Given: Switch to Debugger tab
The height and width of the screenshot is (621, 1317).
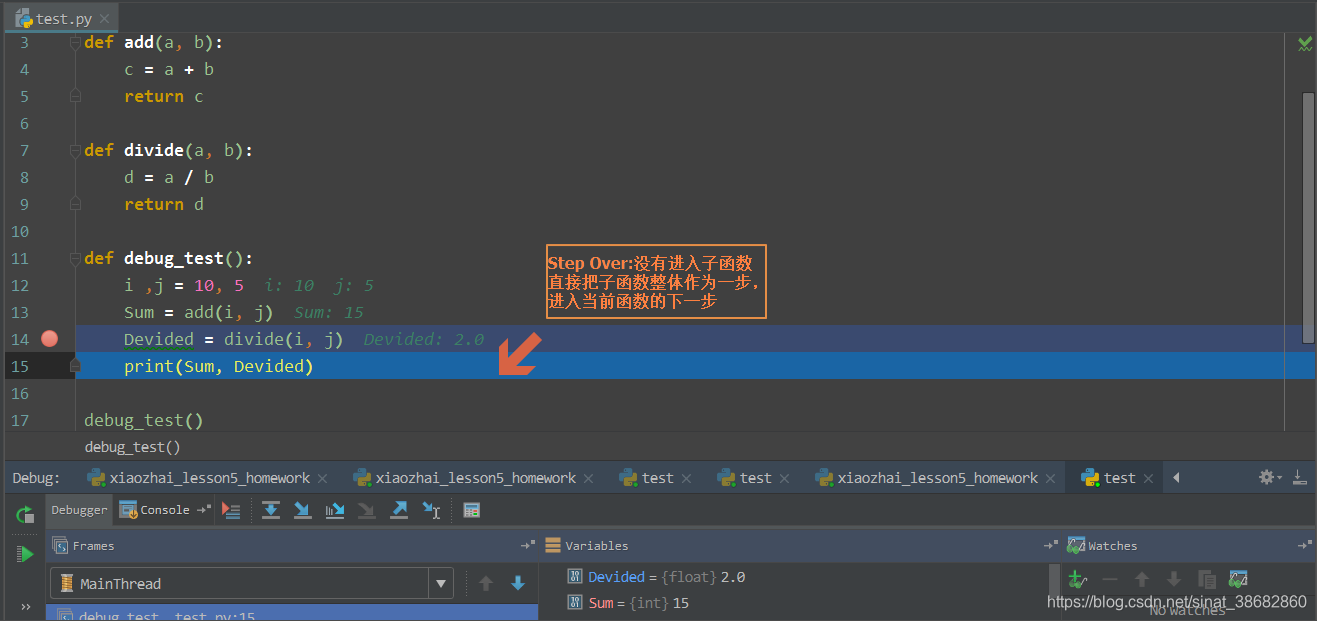Looking at the screenshot, I should click(x=79, y=510).
